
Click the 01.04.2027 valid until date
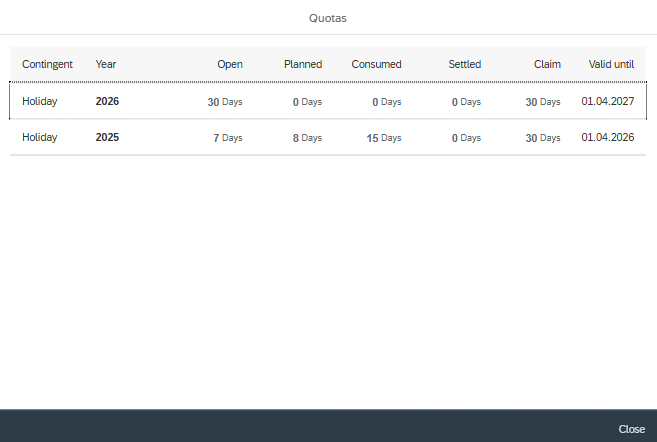(x=608, y=101)
